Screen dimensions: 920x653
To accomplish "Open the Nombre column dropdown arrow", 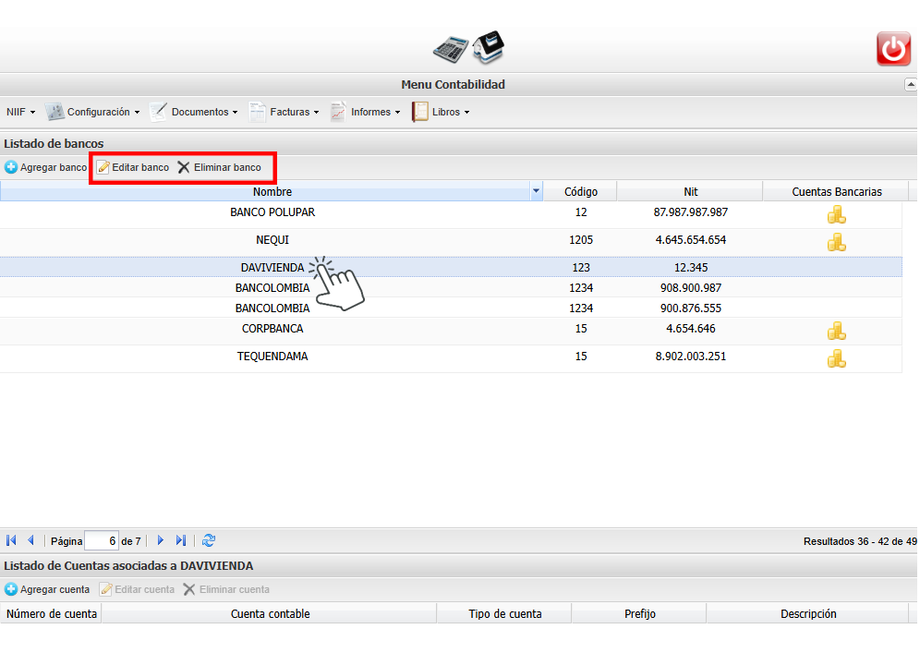I will [x=536, y=191].
